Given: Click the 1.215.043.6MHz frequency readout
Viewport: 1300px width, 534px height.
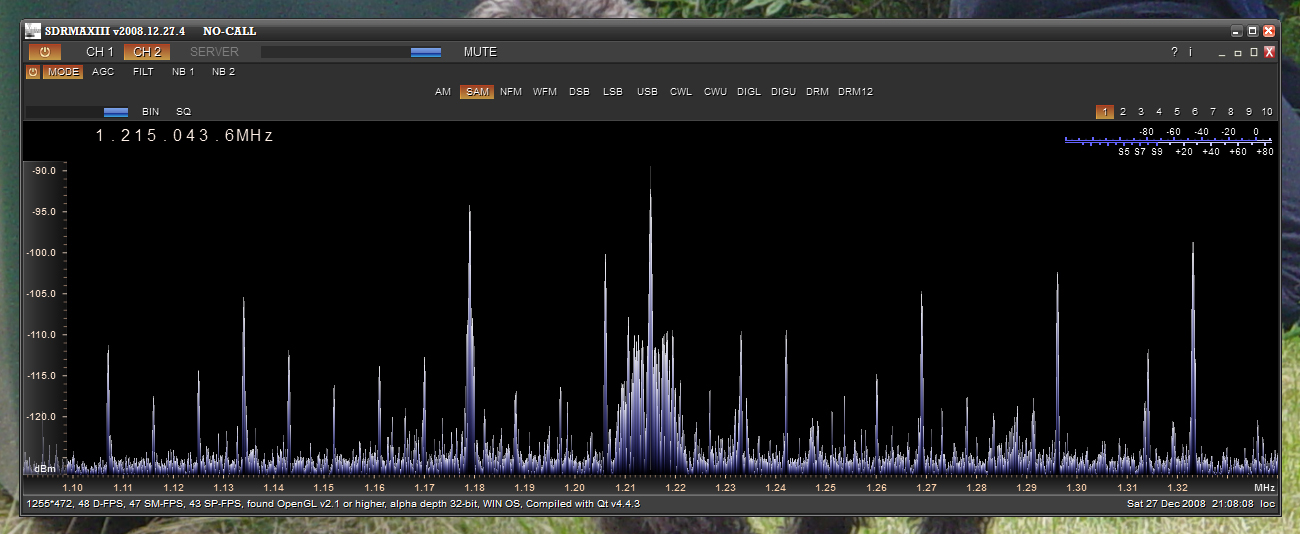Looking at the screenshot, I should [x=184, y=136].
